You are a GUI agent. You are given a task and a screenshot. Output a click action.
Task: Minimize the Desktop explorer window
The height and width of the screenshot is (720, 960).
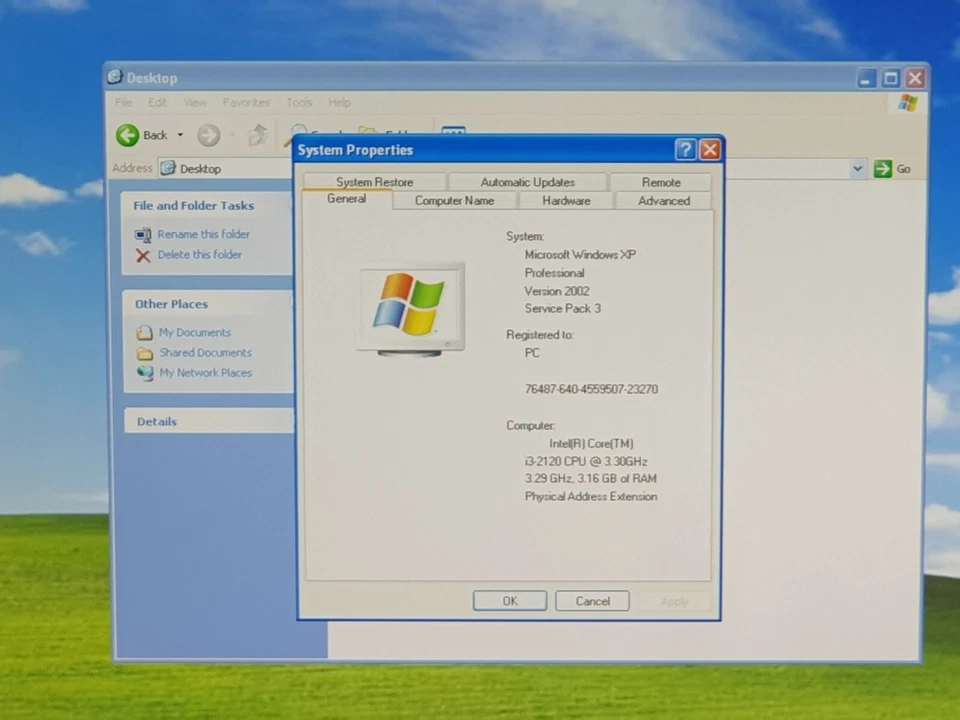(x=866, y=78)
